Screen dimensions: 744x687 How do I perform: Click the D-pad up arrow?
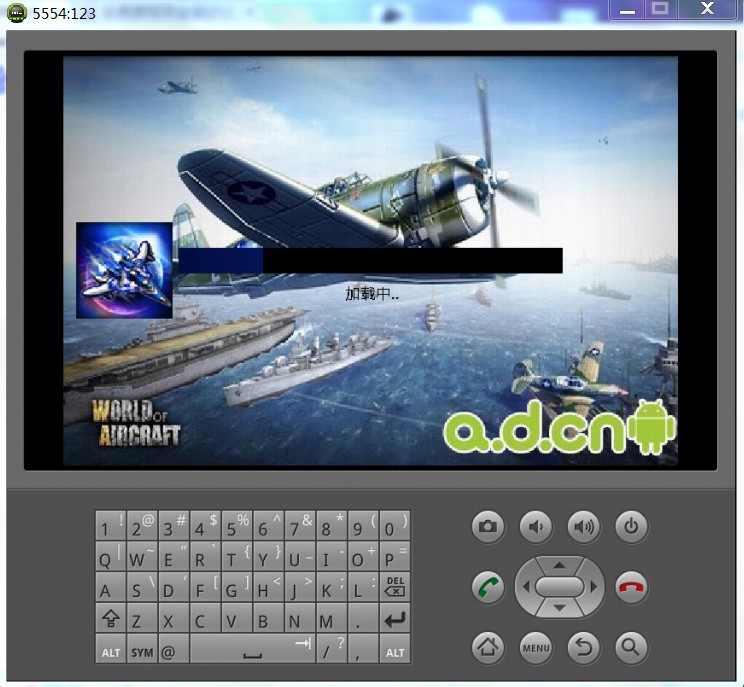click(x=559, y=566)
